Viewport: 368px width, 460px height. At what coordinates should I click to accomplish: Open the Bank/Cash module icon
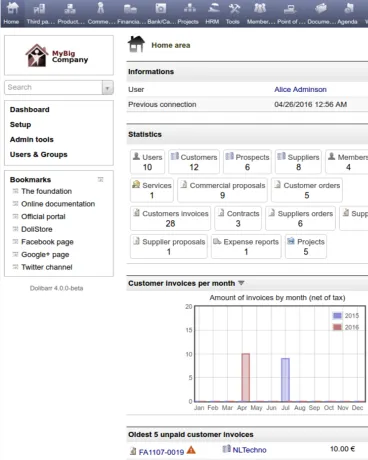click(x=161, y=8)
